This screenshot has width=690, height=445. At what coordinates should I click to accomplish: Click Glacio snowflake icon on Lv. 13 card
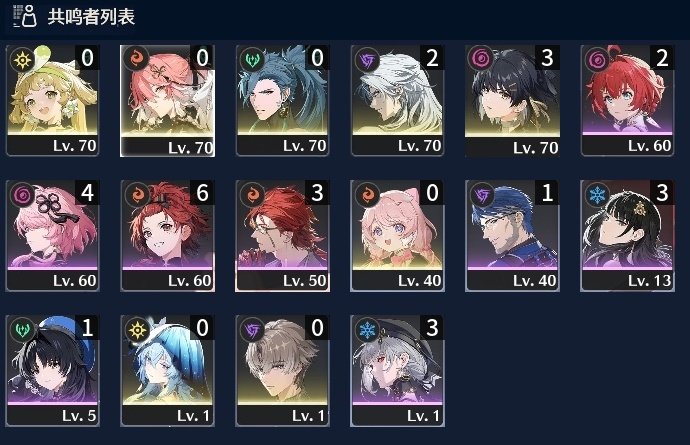[x=597, y=194]
